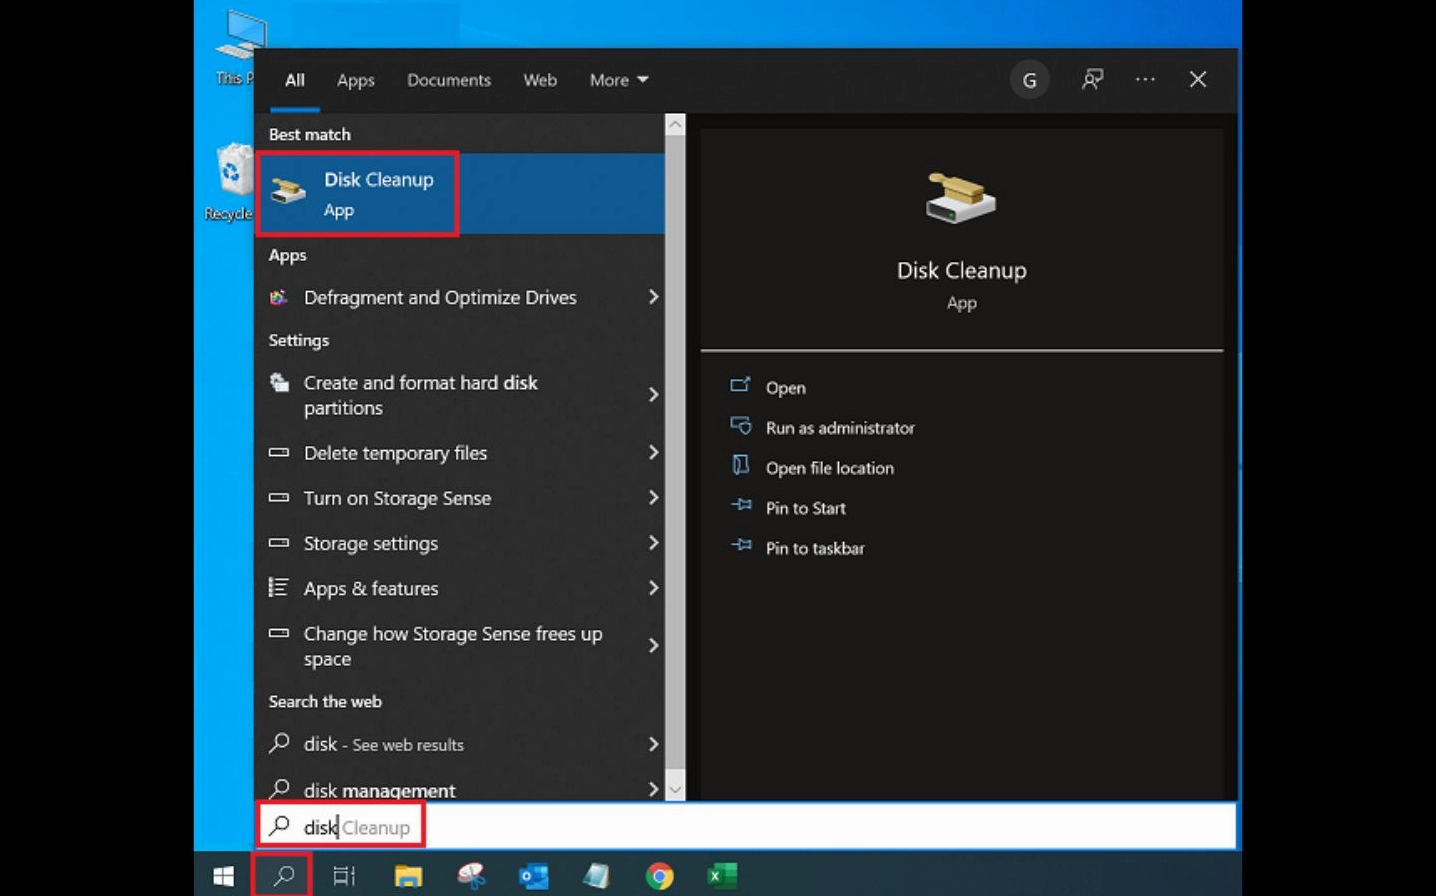The height and width of the screenshot is (896, 1436).
Task: Open Apps & features setting
Action: [x=371, y=588]
